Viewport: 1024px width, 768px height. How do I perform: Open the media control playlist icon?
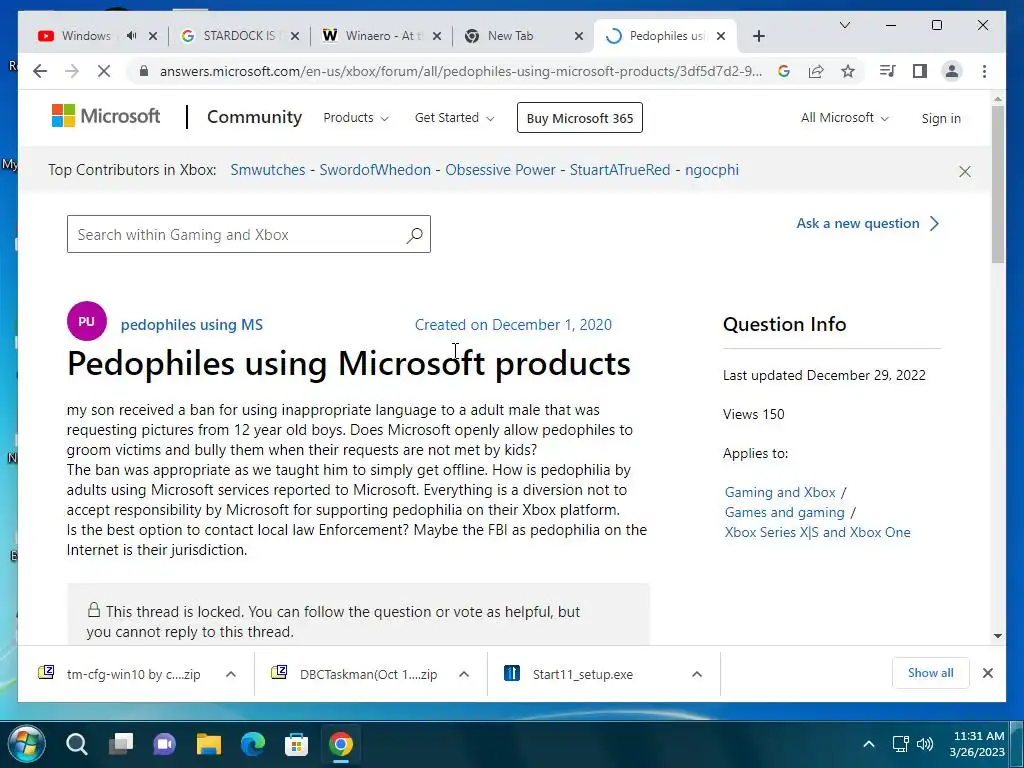(888, 71)
